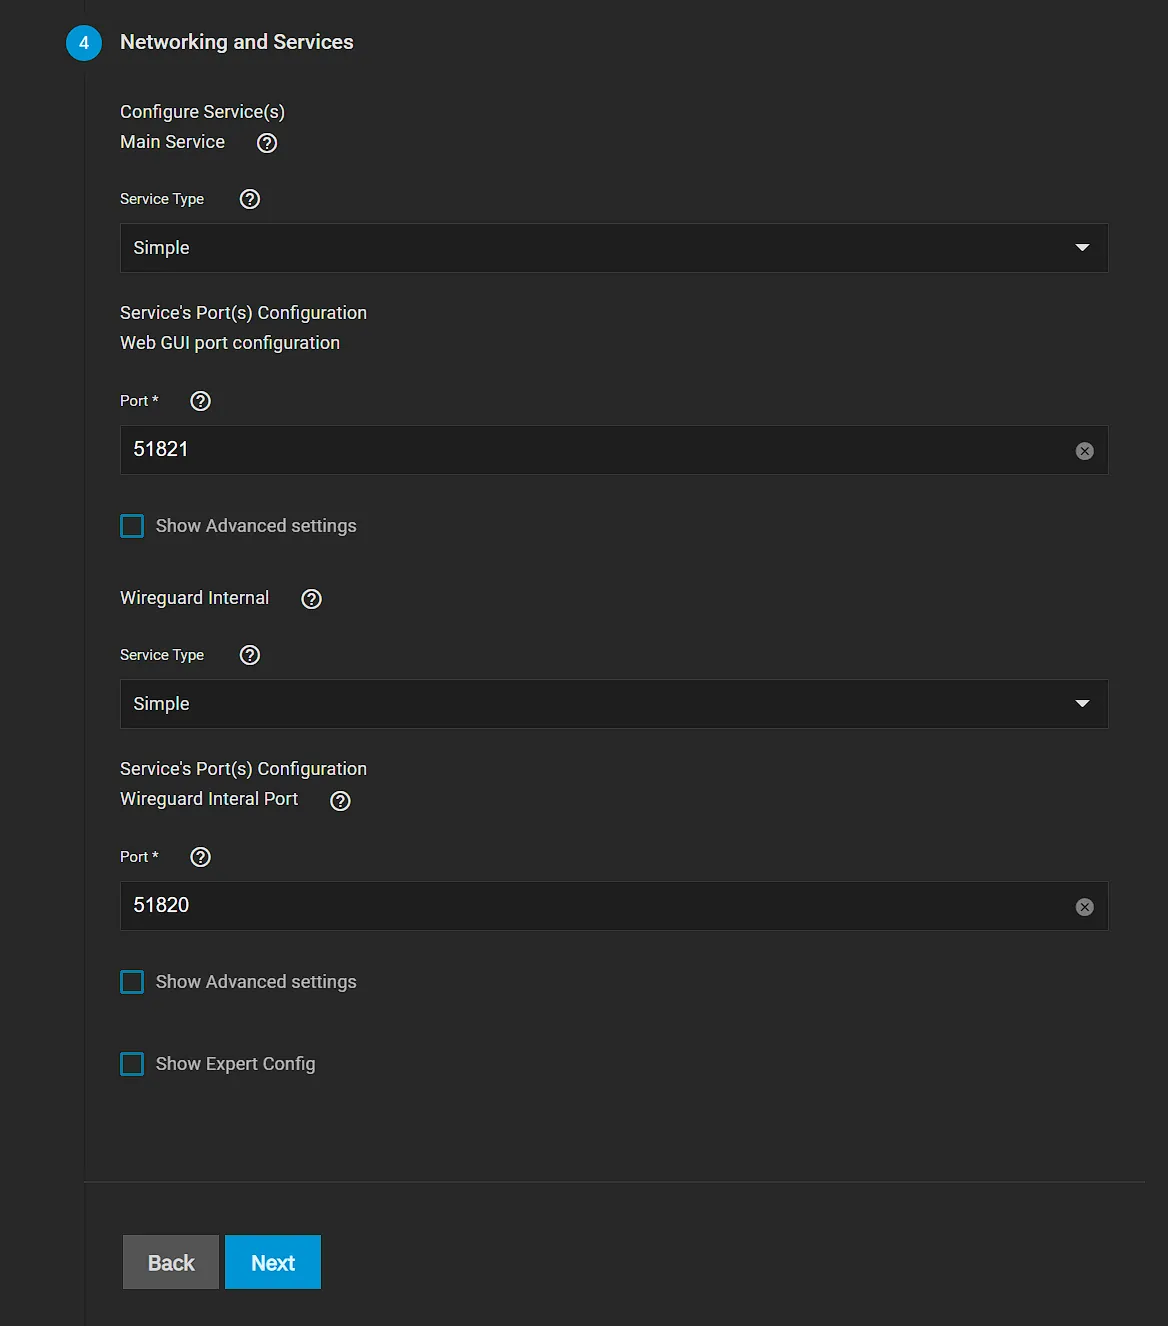This screenshot has height=1326, width=1168.
Task: Click help icon next to Wireguard Interal Port
Action: coord(340,800)
